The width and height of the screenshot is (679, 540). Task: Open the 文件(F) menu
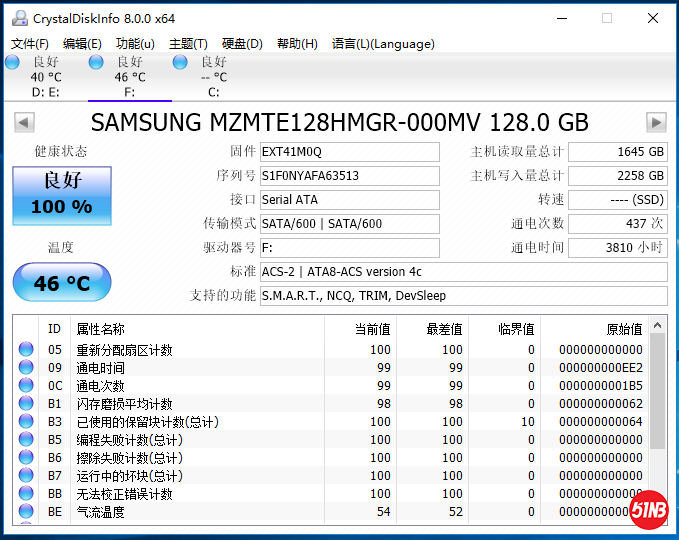click(x=30, y=44)
